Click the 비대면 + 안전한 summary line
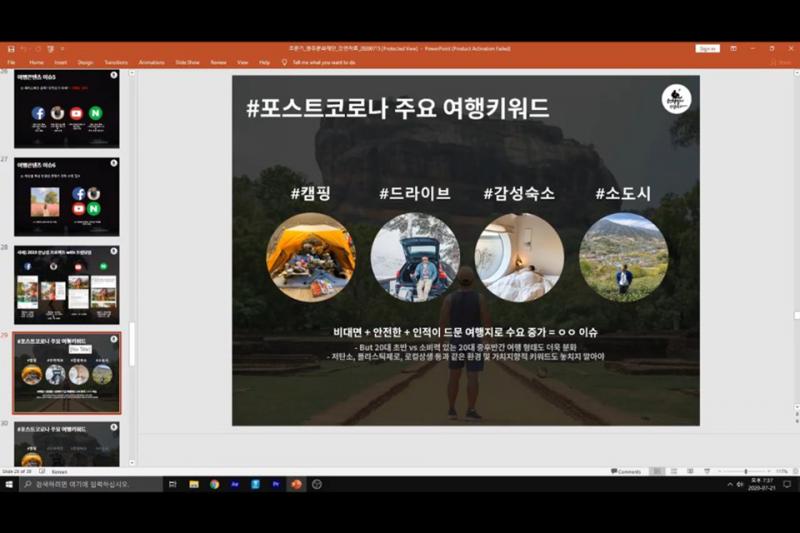This screenshot has height=533, width=800. tap(465, 332)
